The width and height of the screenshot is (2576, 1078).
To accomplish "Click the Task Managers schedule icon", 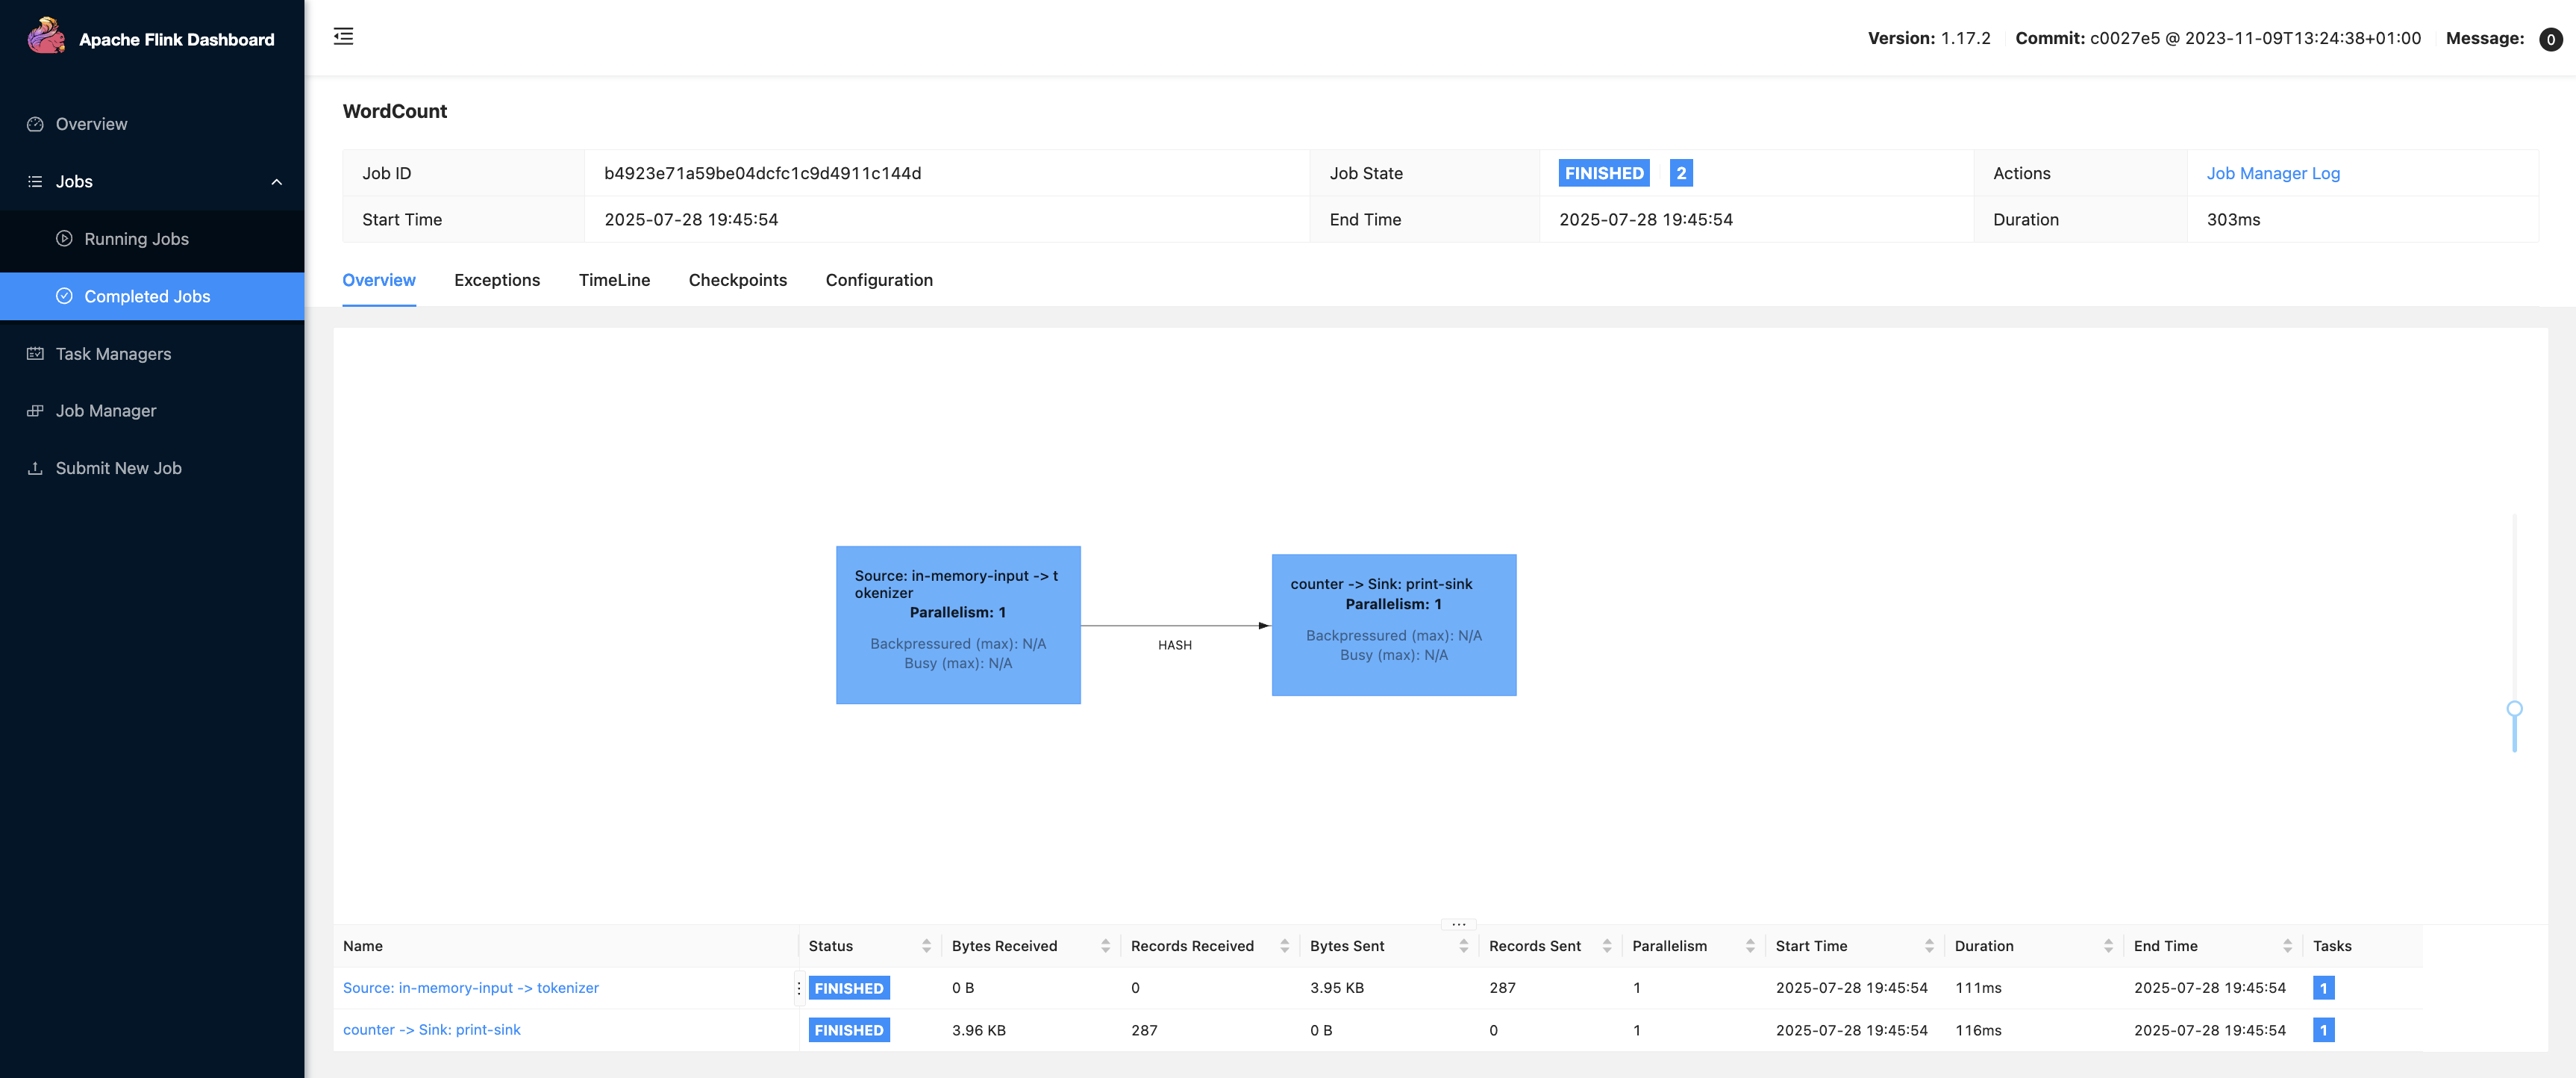I will 35,353.
